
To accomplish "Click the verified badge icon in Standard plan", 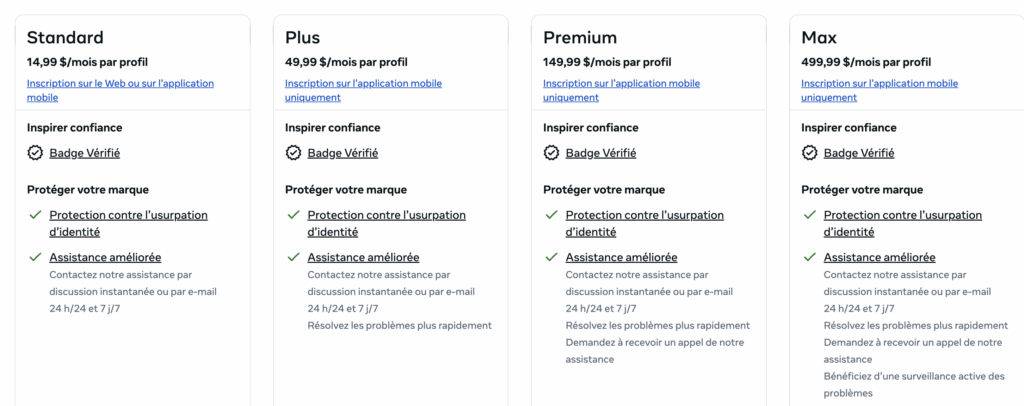I will point(35,153).
